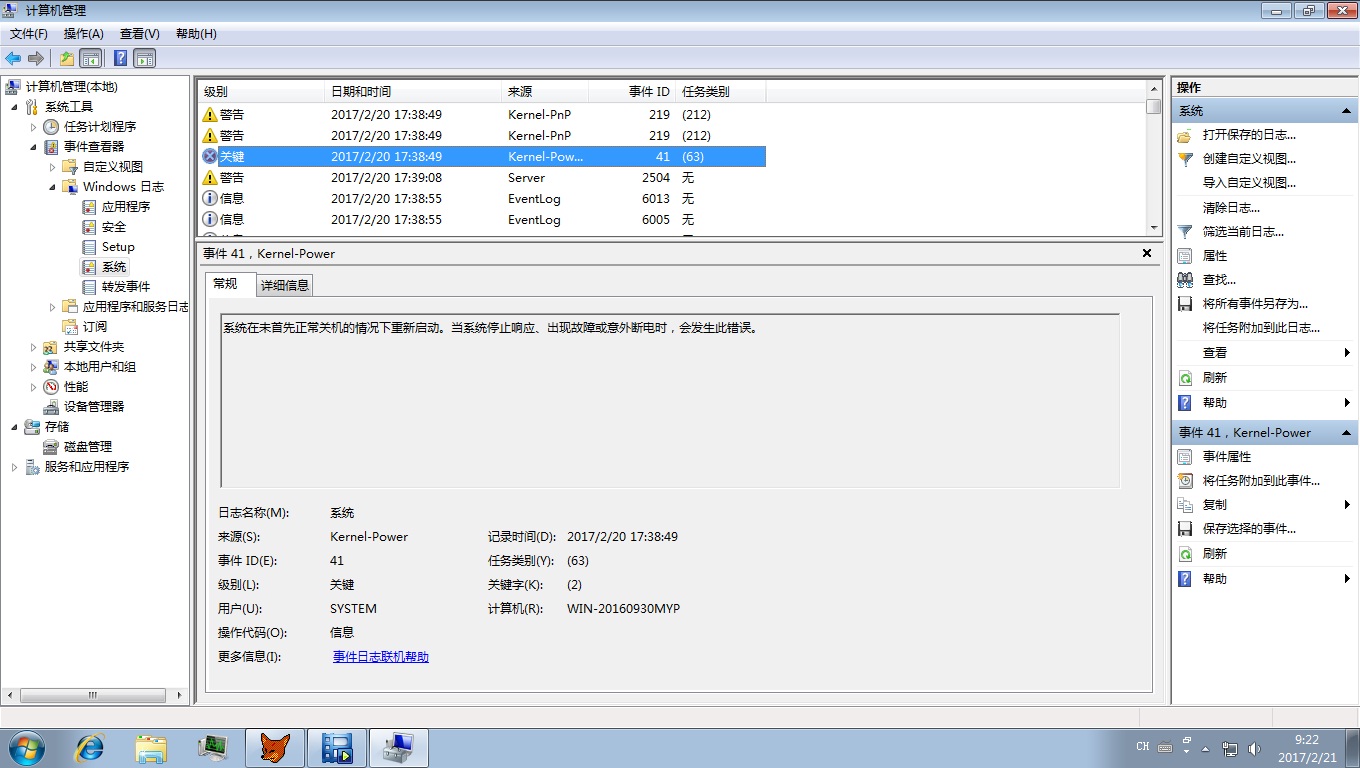1360x768 pixels.
Task: Collapse 系统 actions section header
Action: 1264,111
